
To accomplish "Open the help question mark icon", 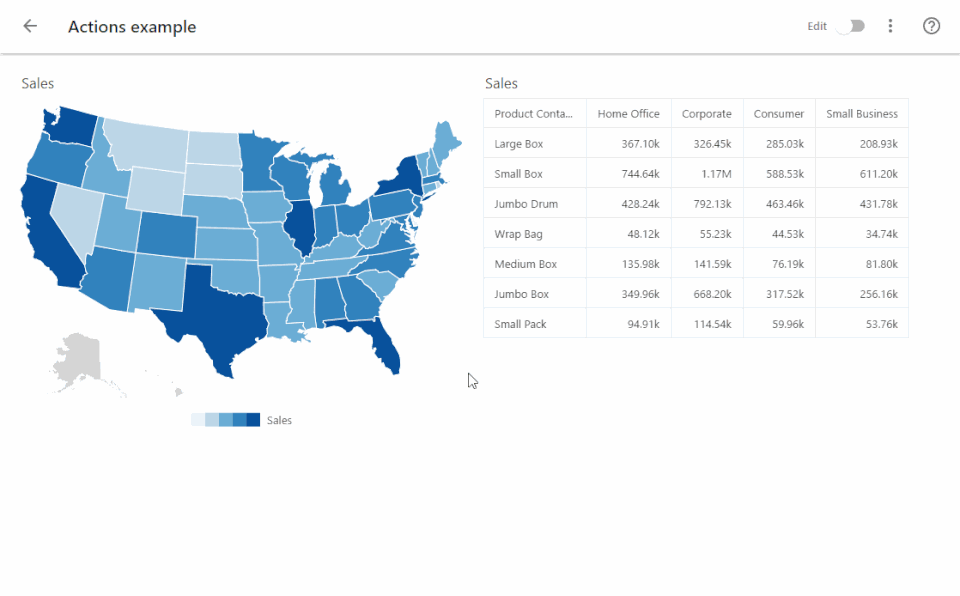I will [931, 26].
